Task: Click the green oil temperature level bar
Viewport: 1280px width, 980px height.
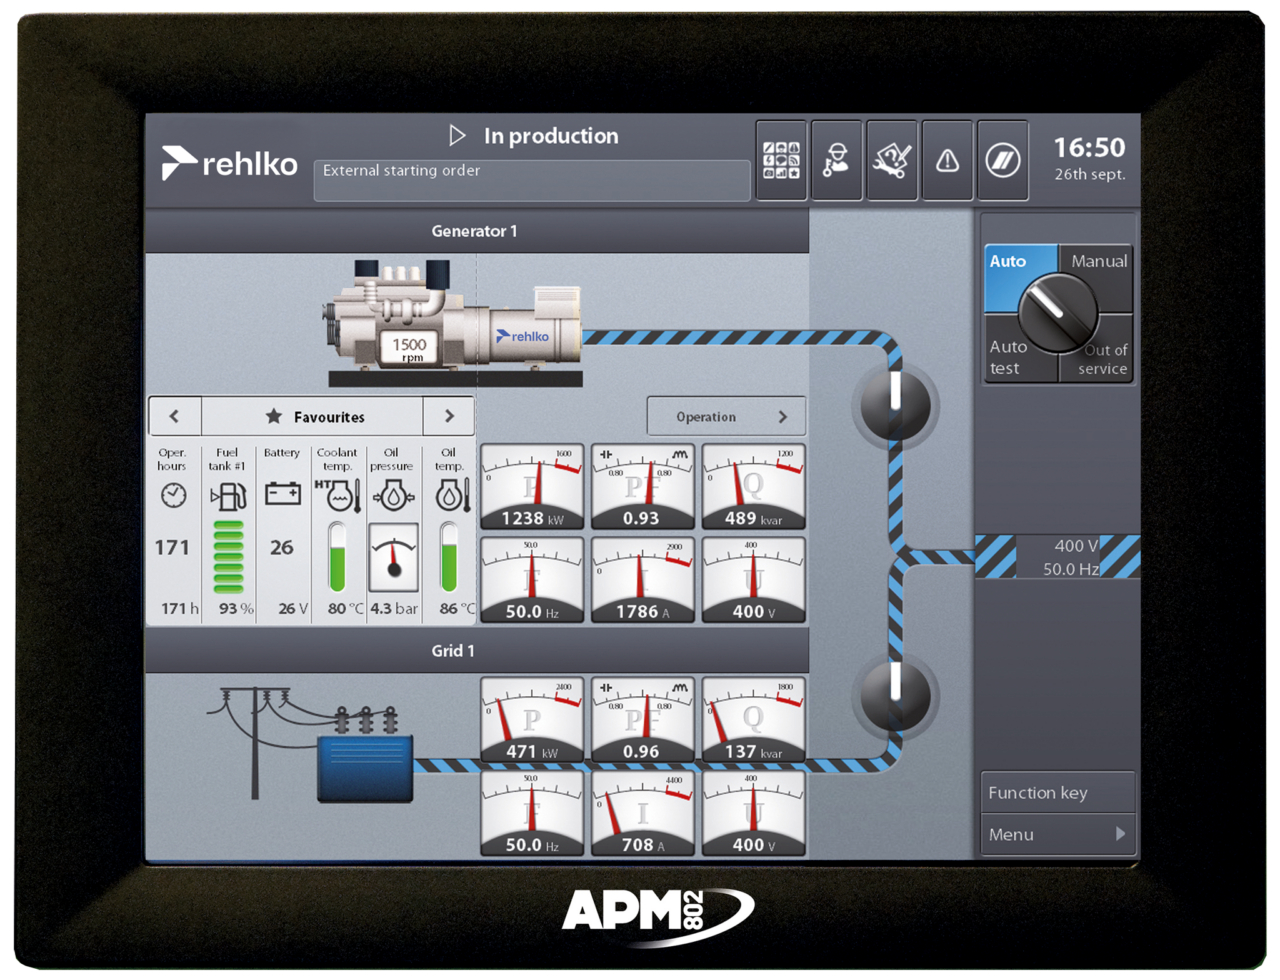Action: 448,567
